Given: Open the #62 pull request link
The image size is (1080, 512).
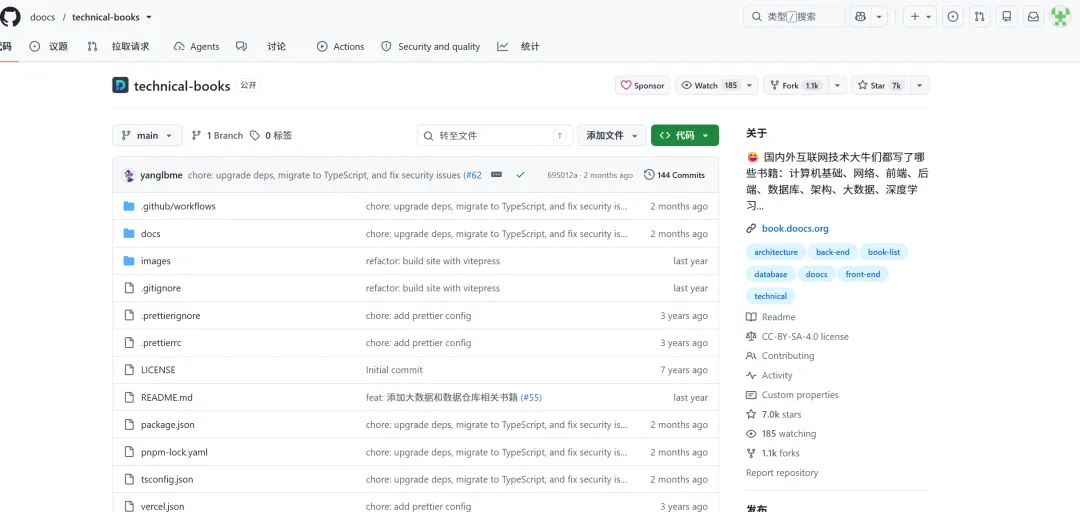Looking at the screenshot, I should [x=473, y=175].
